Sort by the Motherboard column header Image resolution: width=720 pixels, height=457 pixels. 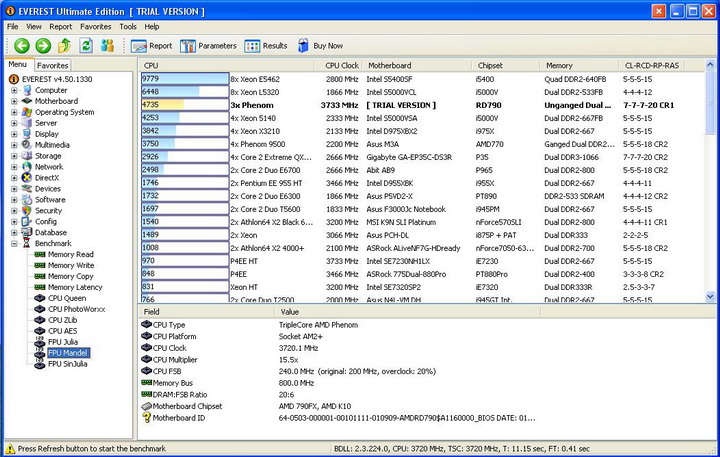coord(416,66)
